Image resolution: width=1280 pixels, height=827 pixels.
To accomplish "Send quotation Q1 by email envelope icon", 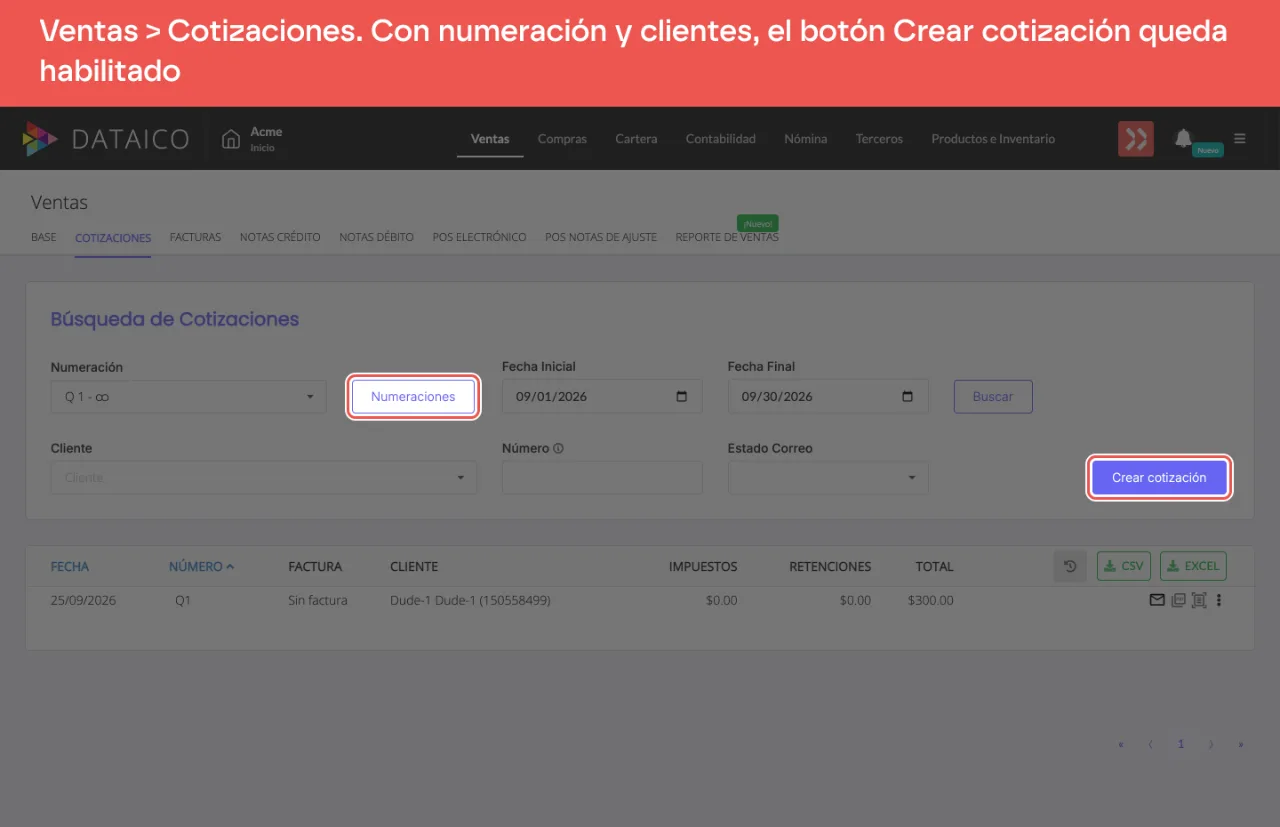I will click(1157, 600).
